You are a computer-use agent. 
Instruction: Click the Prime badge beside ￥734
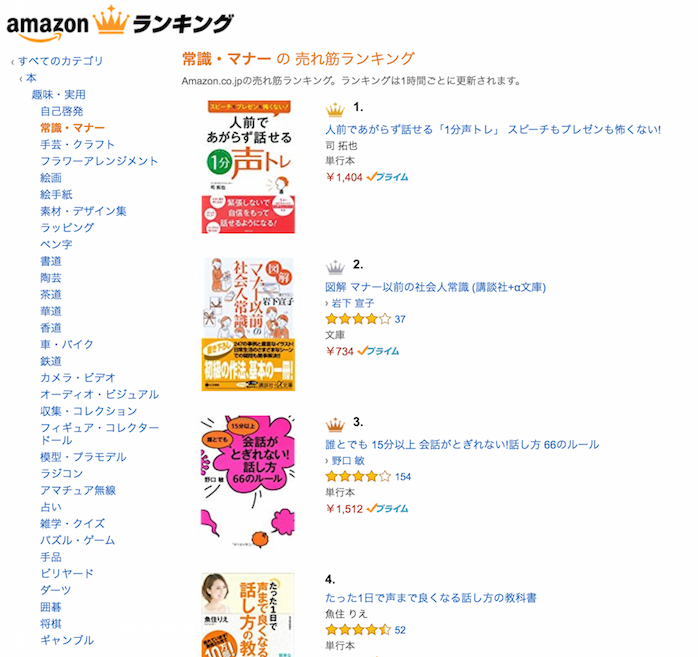379,351
